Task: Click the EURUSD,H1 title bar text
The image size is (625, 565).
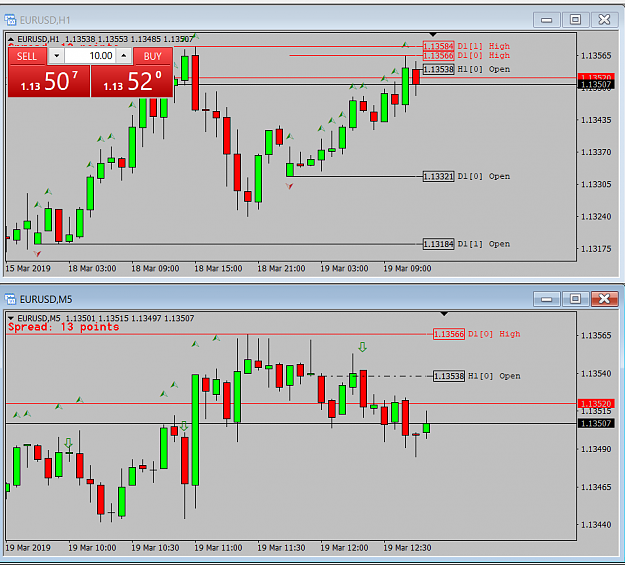Action: click(45, 20)
